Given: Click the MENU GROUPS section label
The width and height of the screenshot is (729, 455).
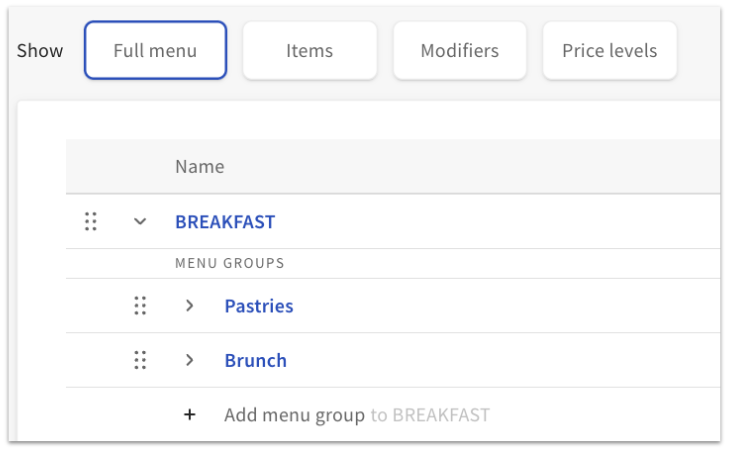Looking at the screenshot, I should tap(229, 264).
